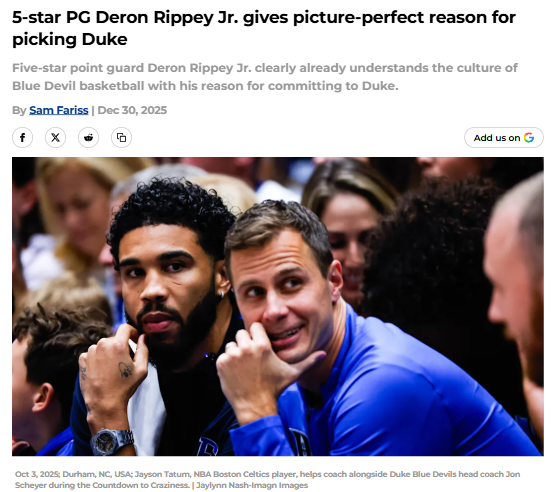This screenshot has width=553, height=492.
Task: Click "Countdown to Craziness" in the caption
Action: click(140, 485)
